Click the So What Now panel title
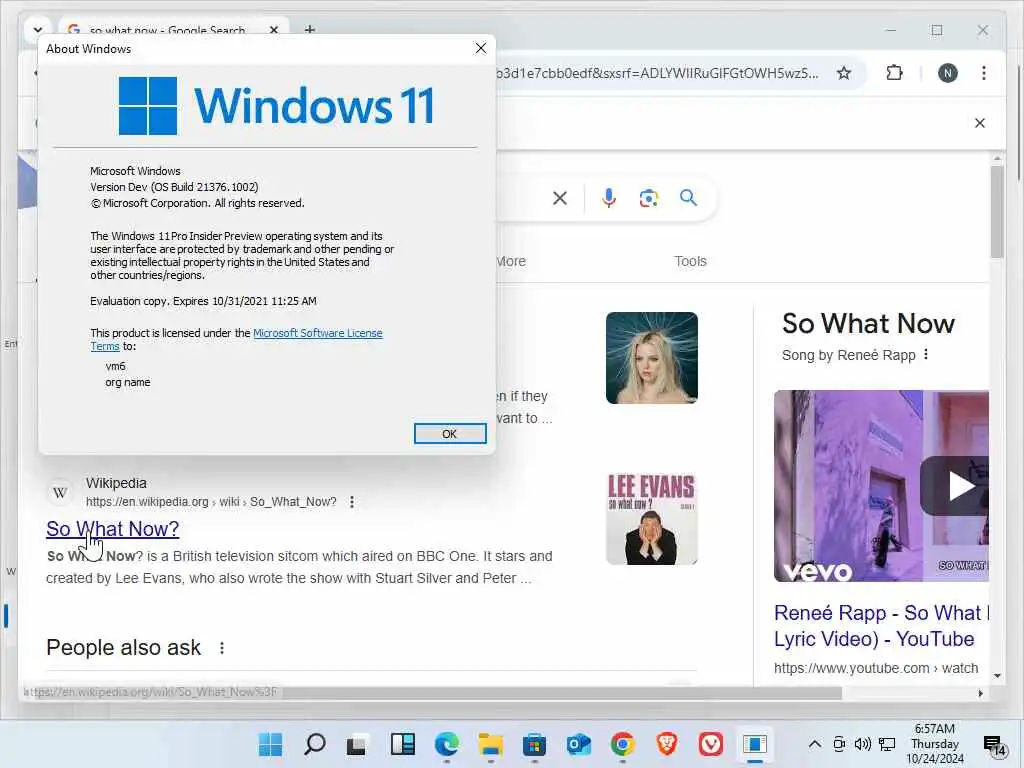 (869, 323)
